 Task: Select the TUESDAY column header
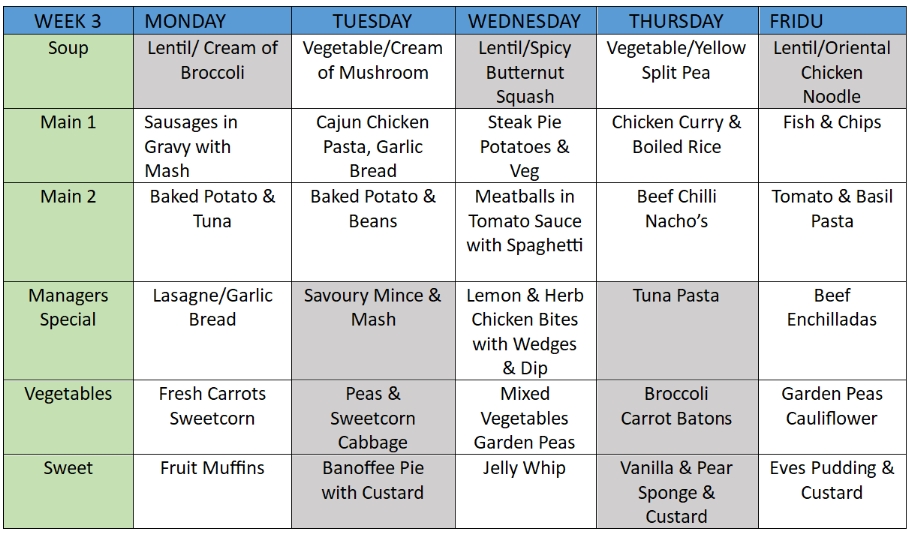(372, 20)
